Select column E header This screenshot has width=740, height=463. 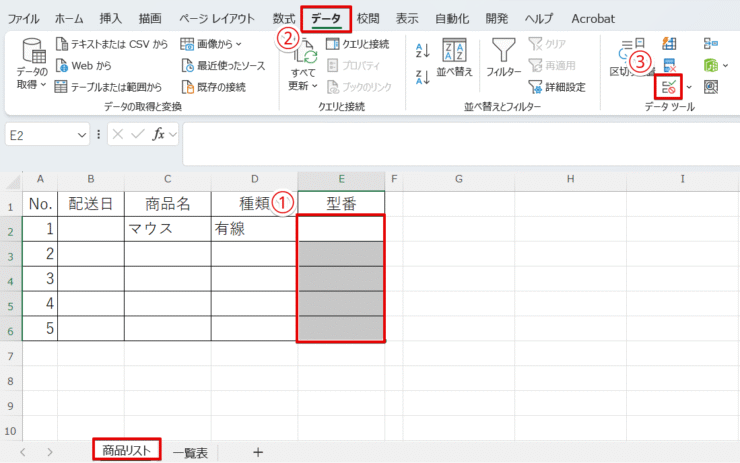coord(341,179)
